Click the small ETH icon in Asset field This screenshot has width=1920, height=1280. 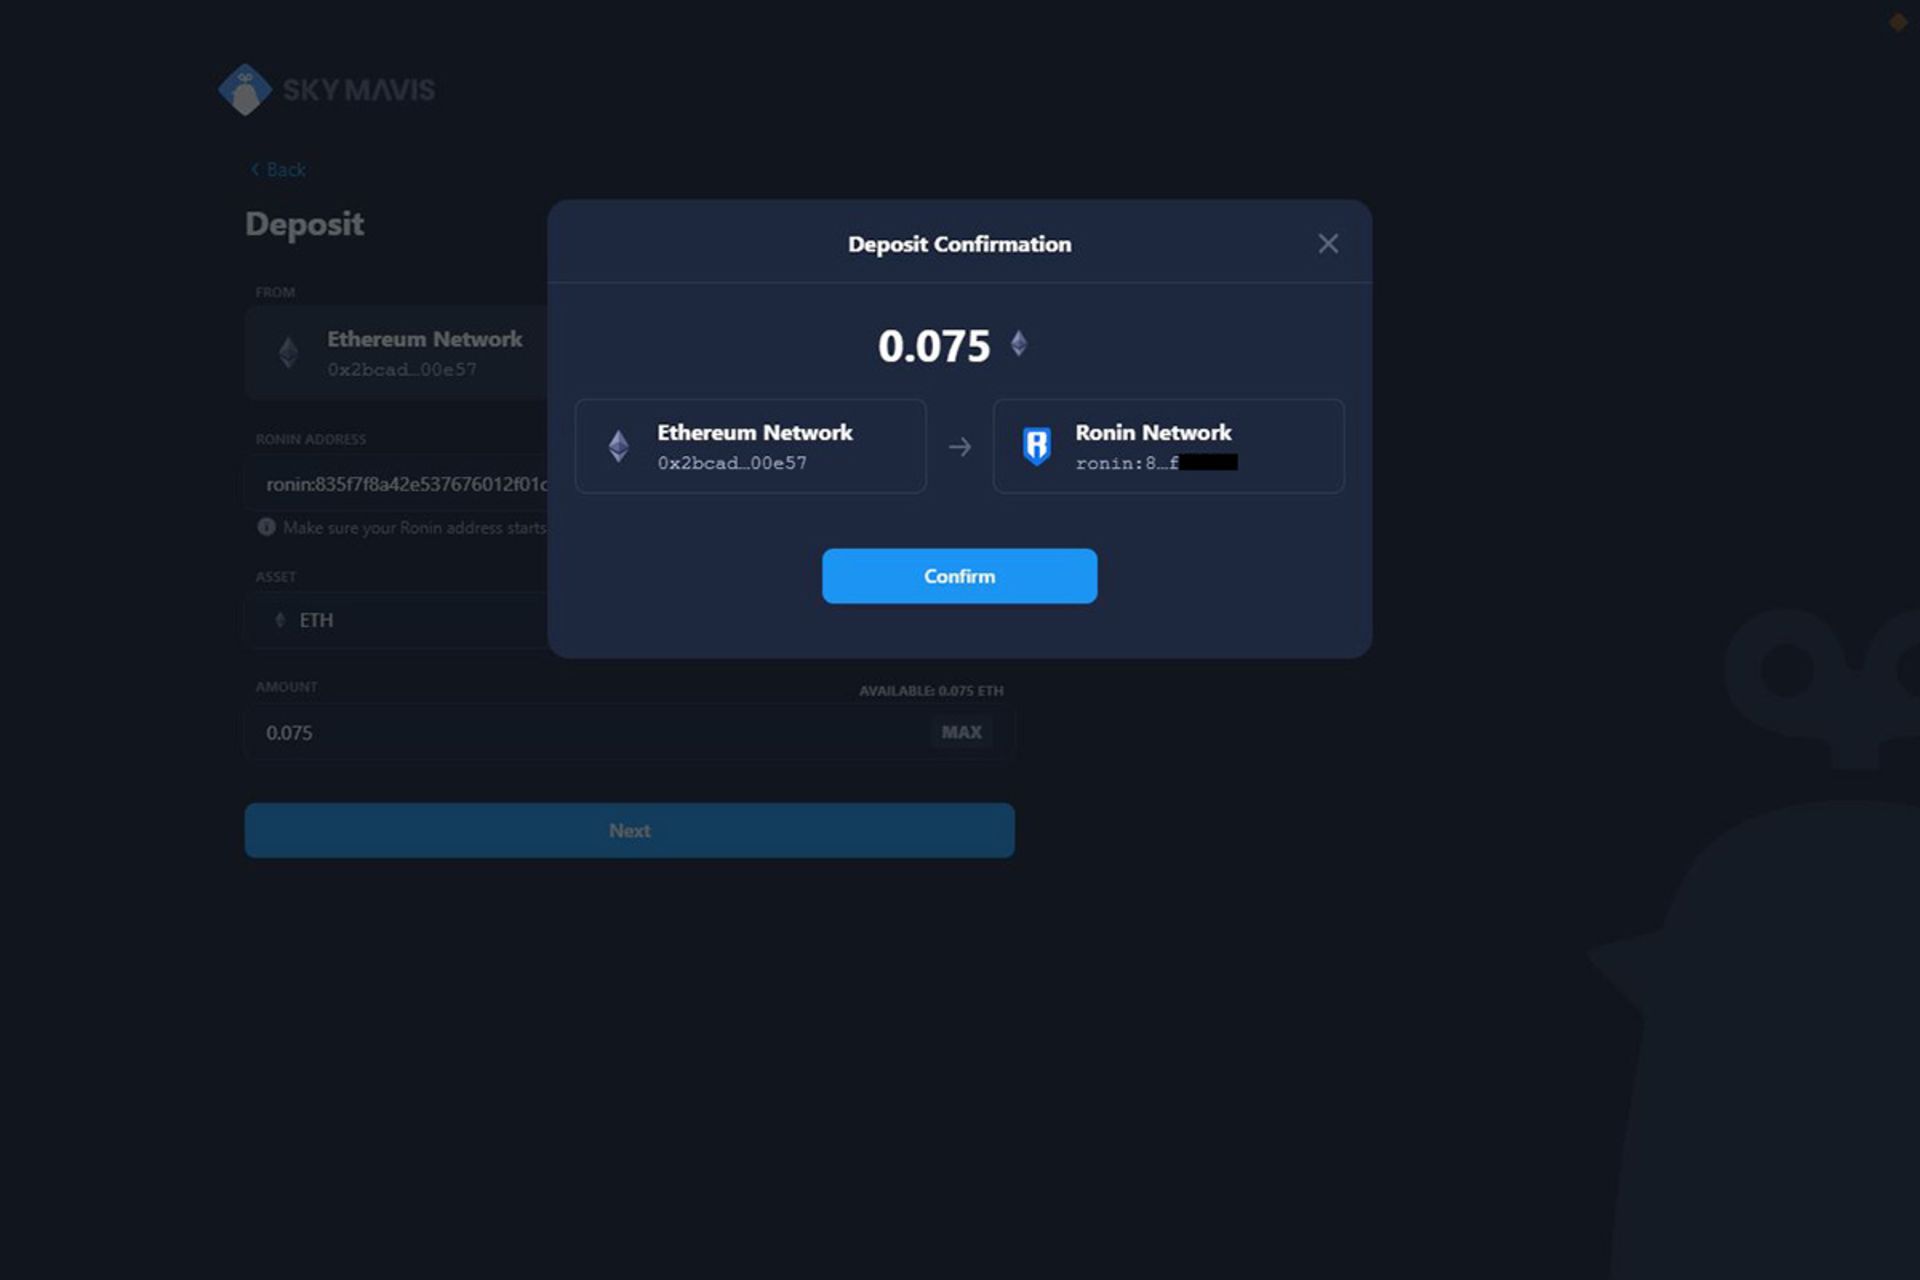tap(280, 620)
